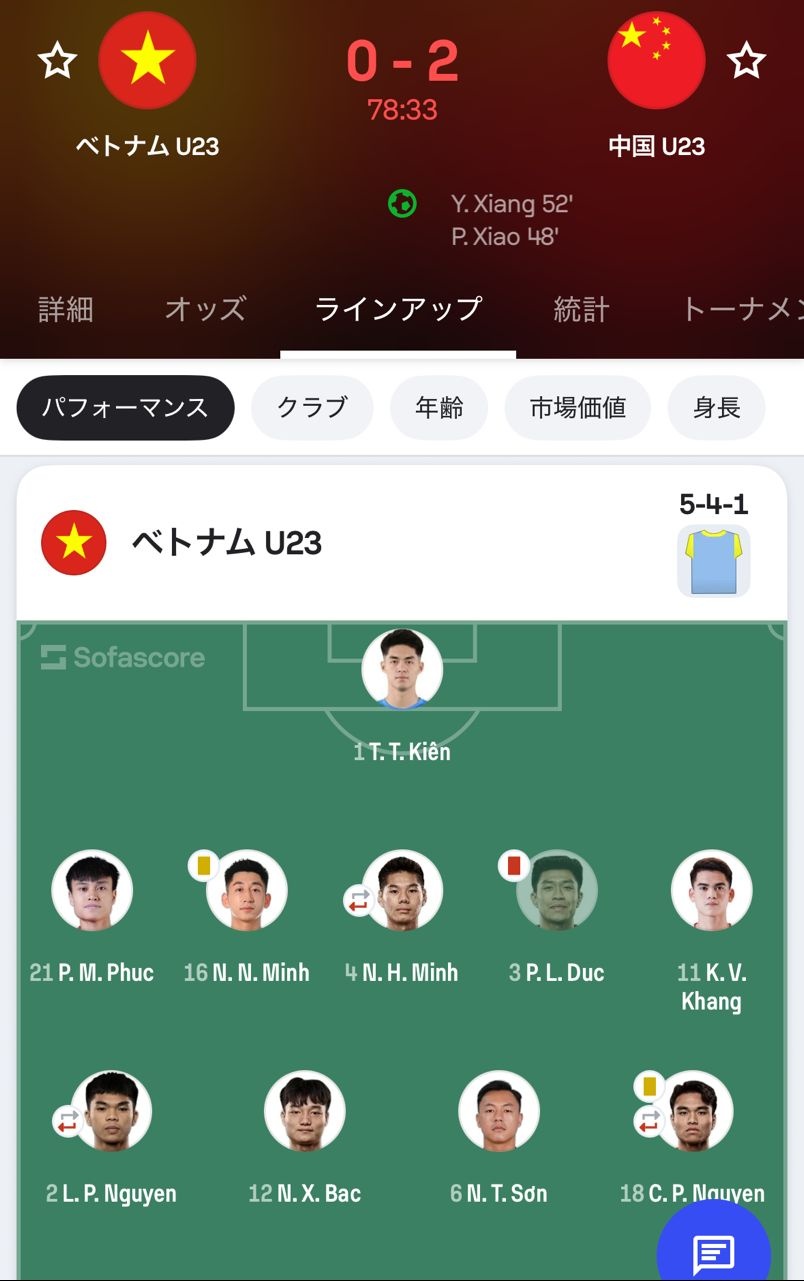Tap the China flag in the score header

656,61
